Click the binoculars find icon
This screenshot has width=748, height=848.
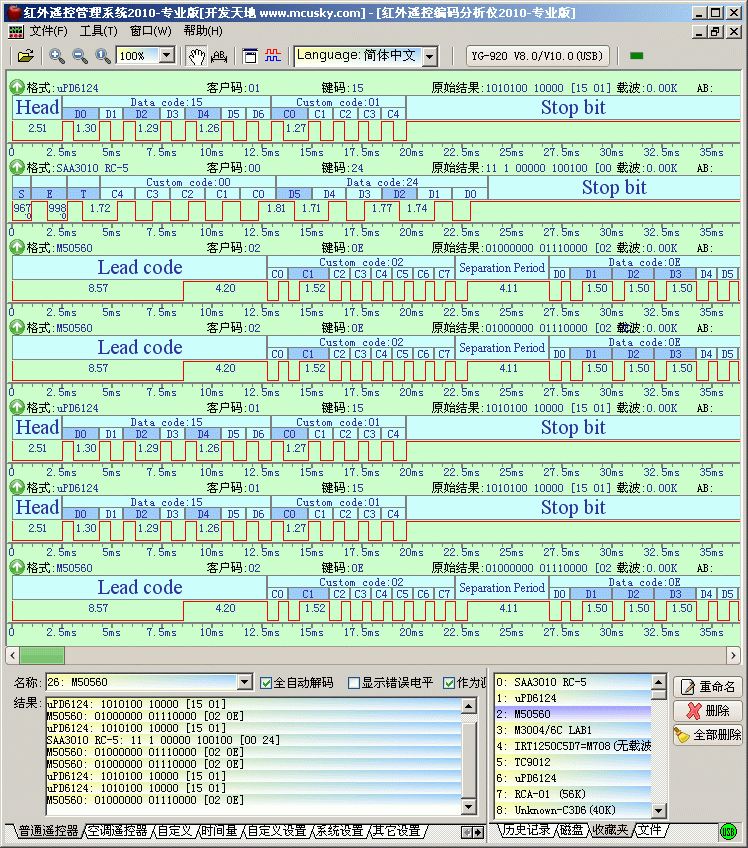[x=220, y=56]
